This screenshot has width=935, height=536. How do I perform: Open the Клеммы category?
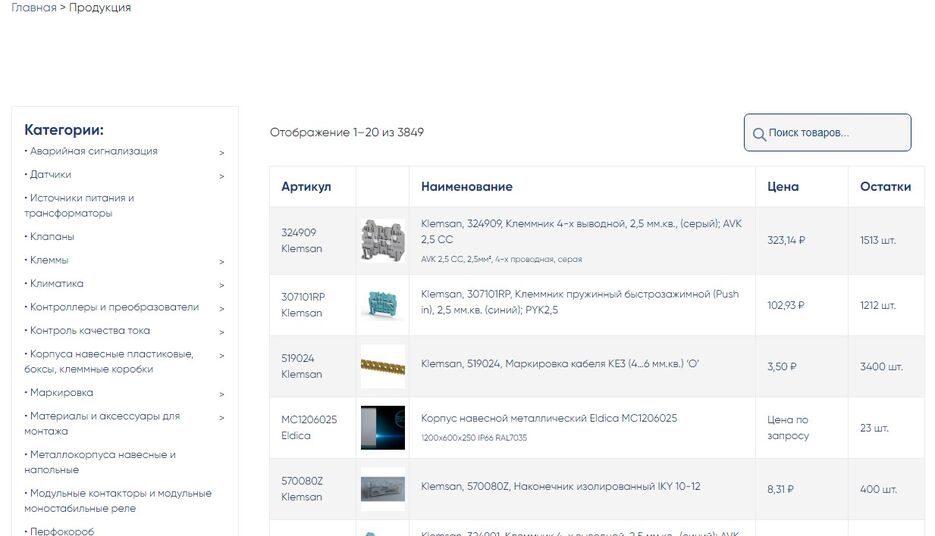tap(49, 260)
